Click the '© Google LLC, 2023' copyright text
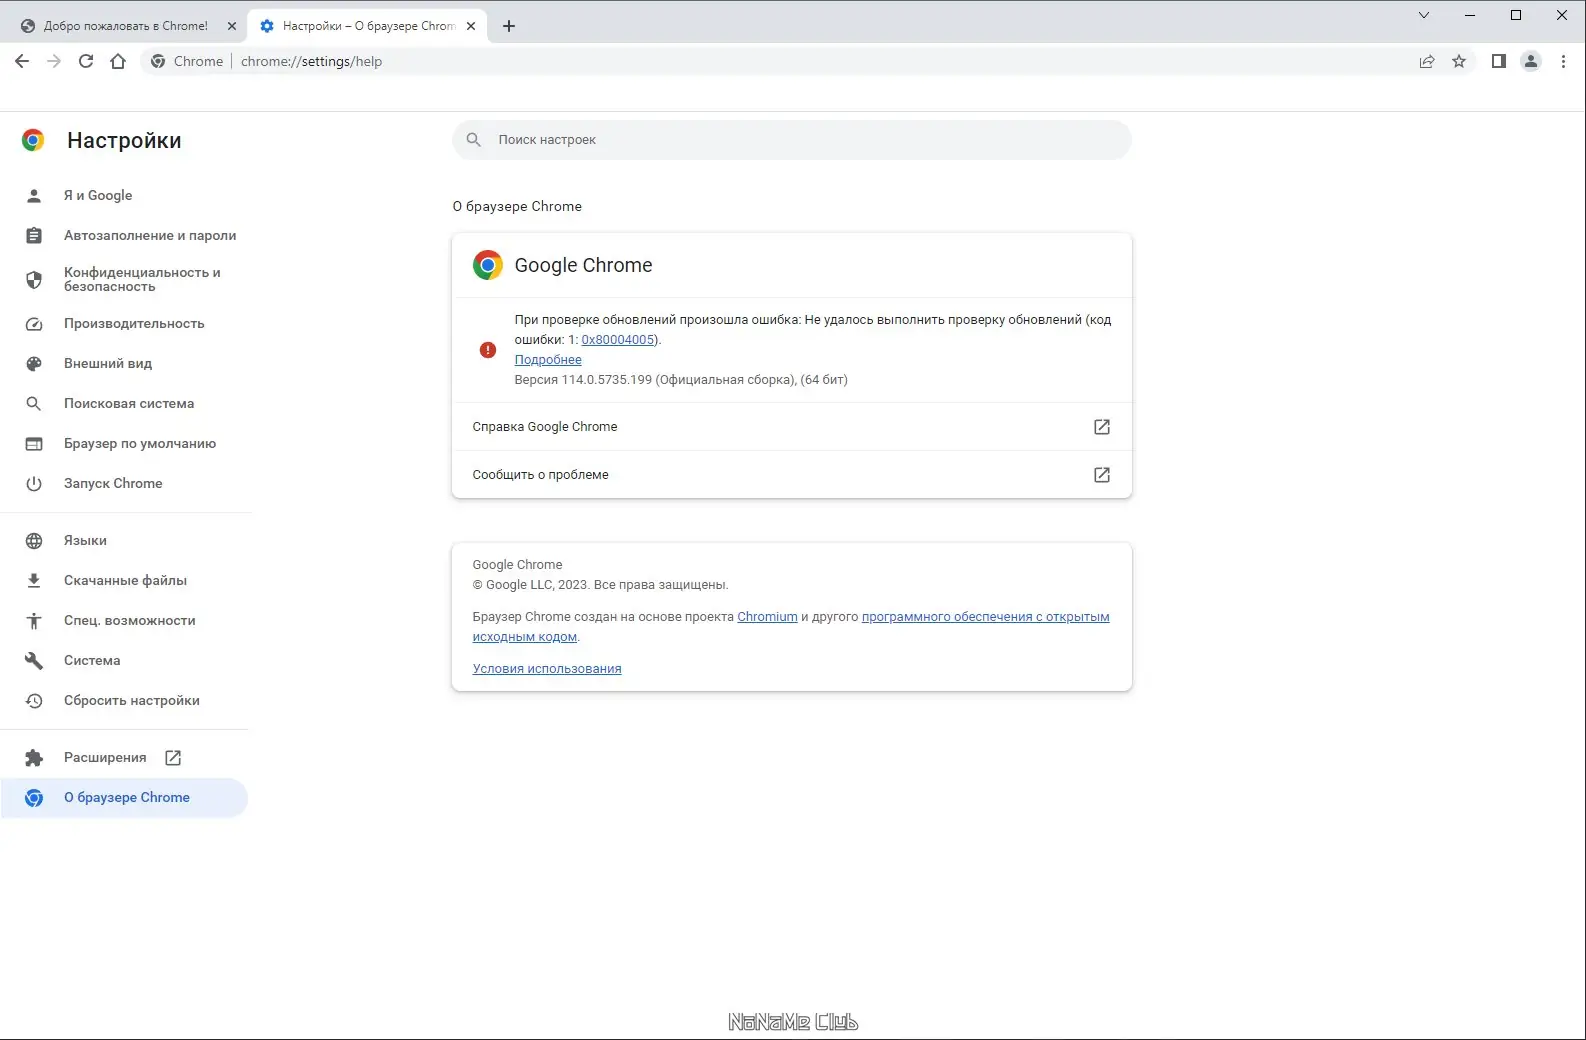 click(x=531, y=584)
